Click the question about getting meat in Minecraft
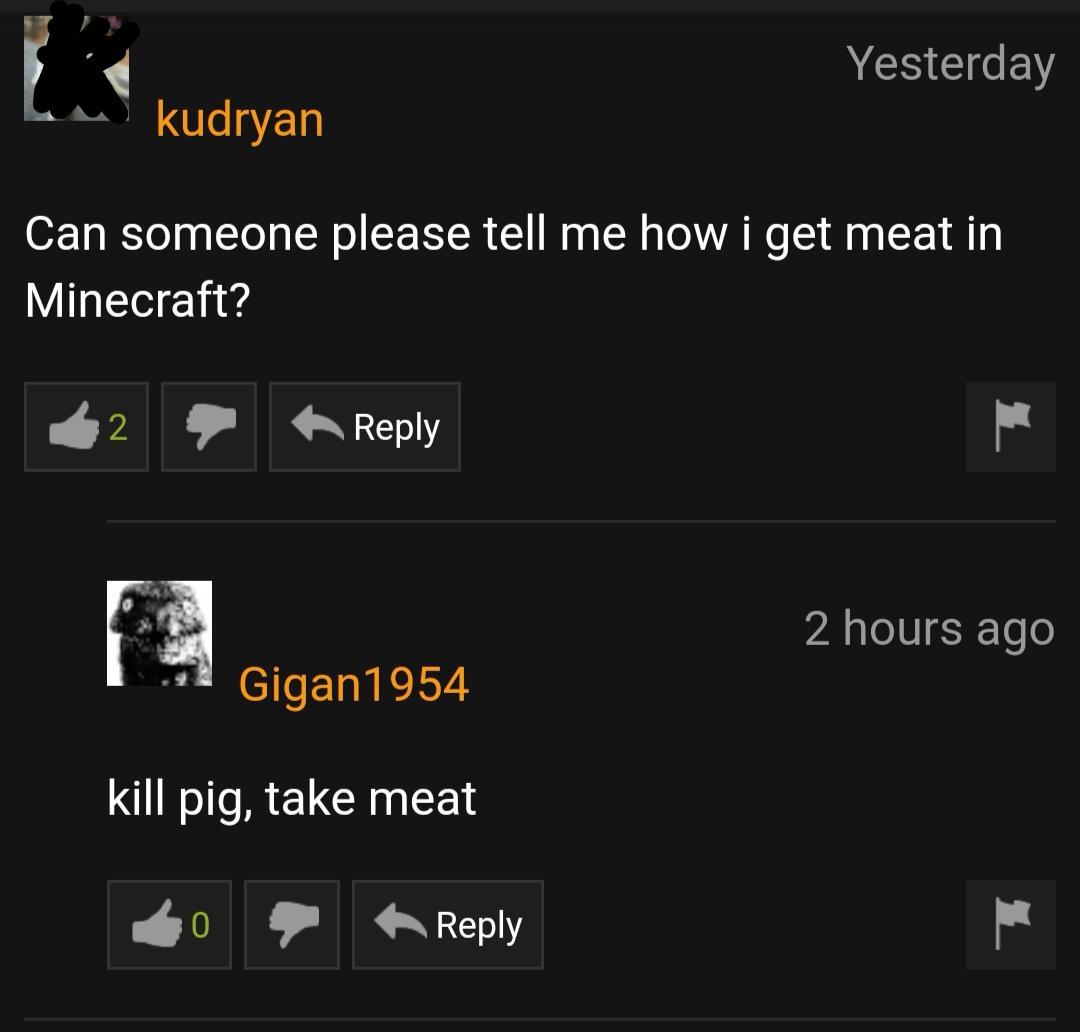The width and height of the screenshot is (1080, 1032). [514, 266]
